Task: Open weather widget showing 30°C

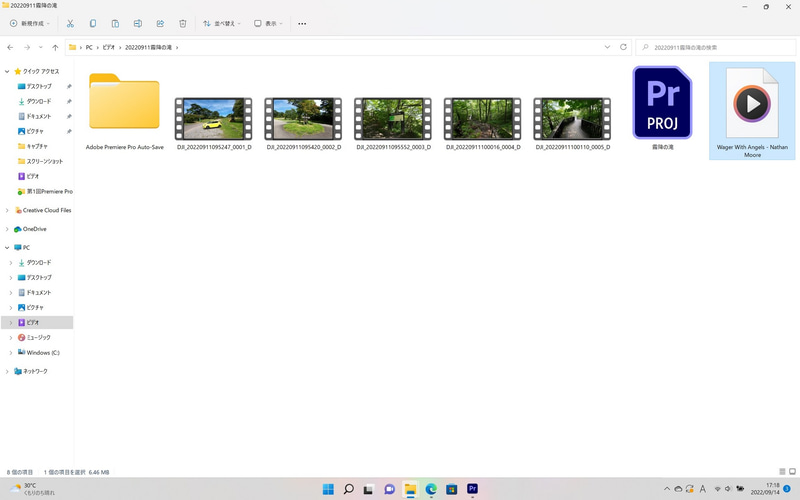Action: coord(32,489)
